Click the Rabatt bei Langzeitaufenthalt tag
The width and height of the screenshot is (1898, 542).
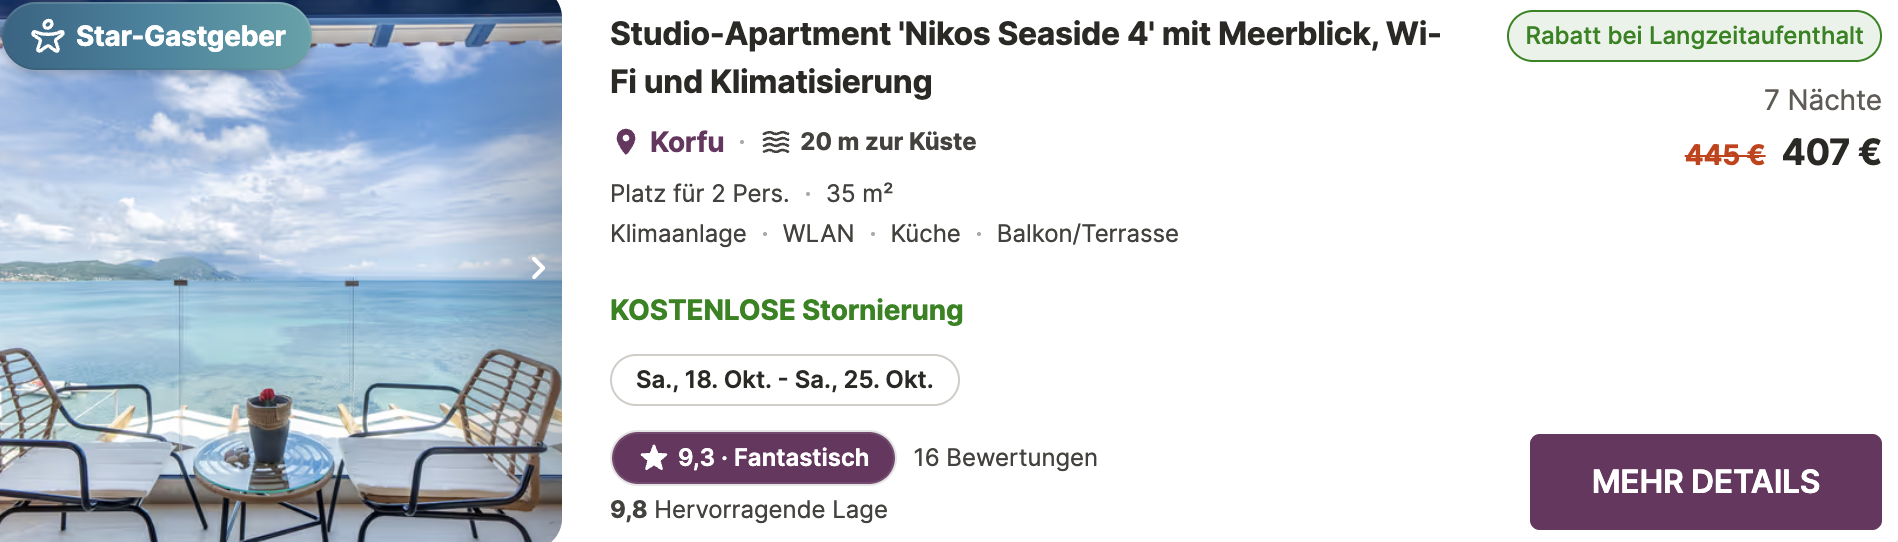[1694, 36]
